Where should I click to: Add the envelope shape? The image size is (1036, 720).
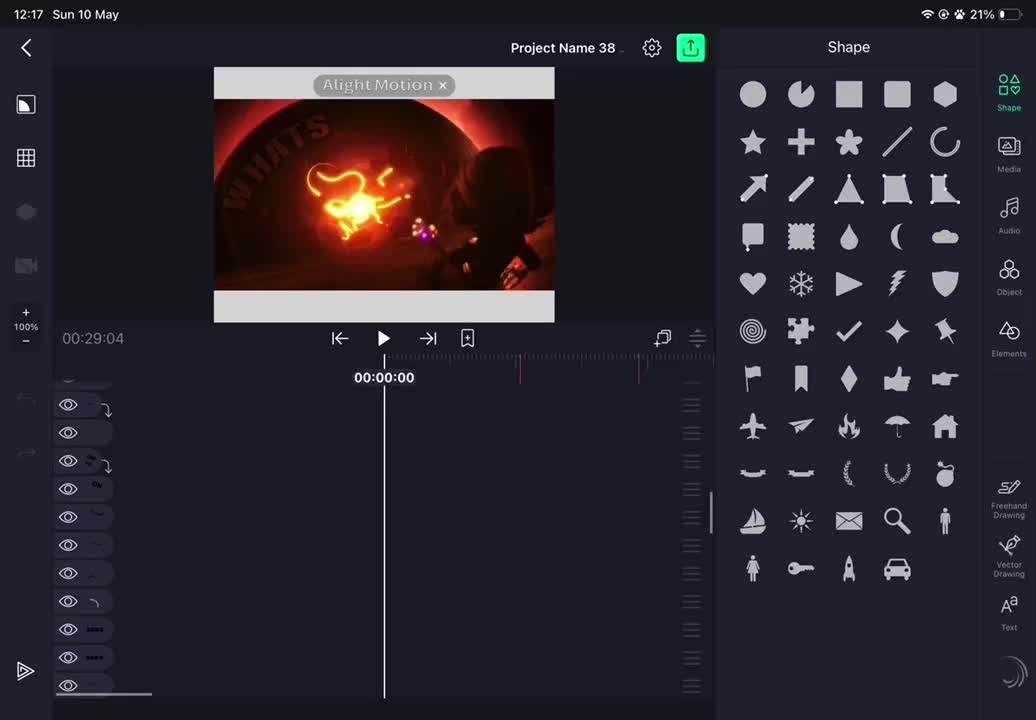848,521
